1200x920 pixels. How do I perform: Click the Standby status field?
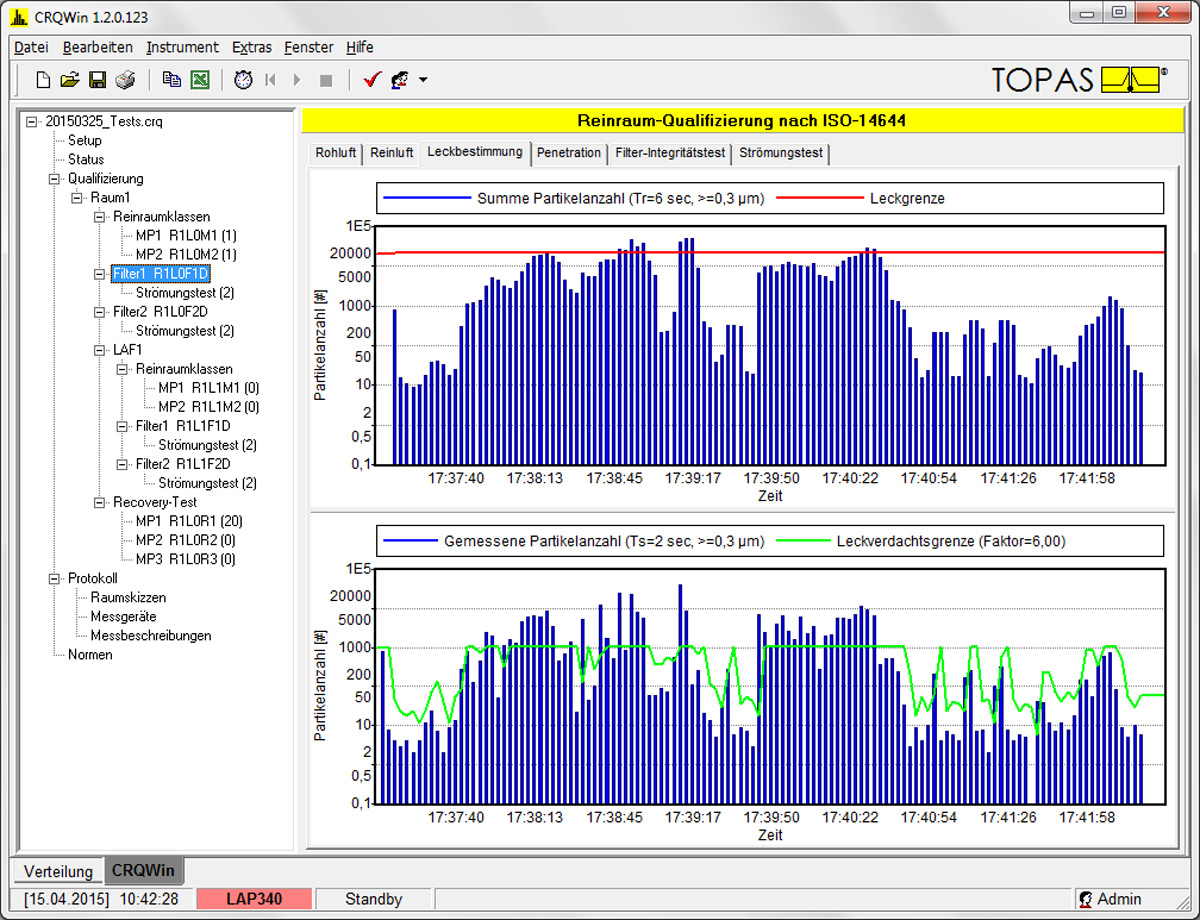point(373,899)
